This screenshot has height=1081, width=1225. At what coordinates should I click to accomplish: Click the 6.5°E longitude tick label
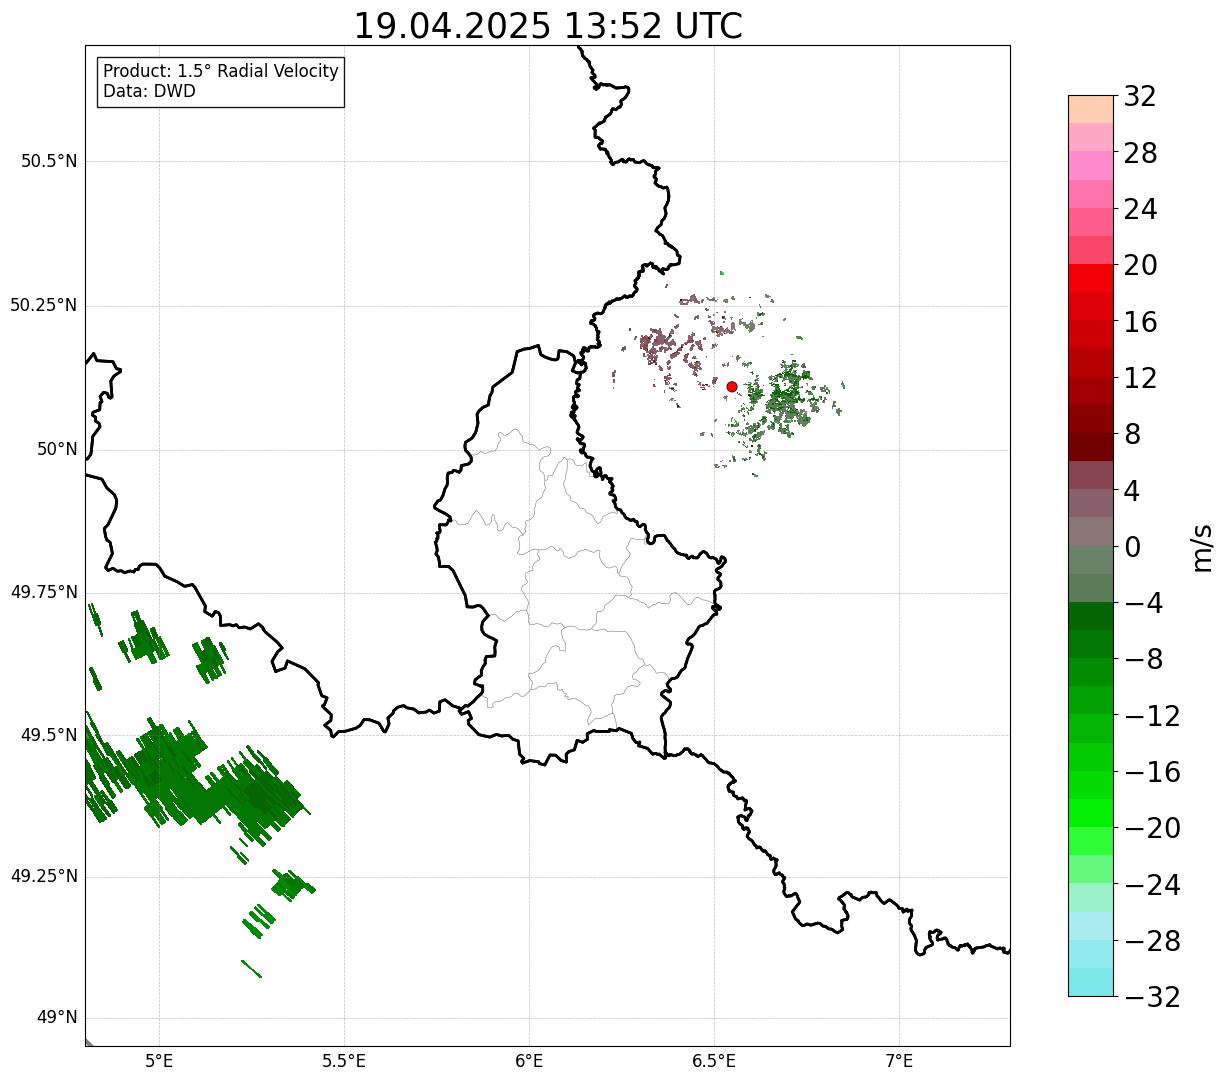(714, 1060)
